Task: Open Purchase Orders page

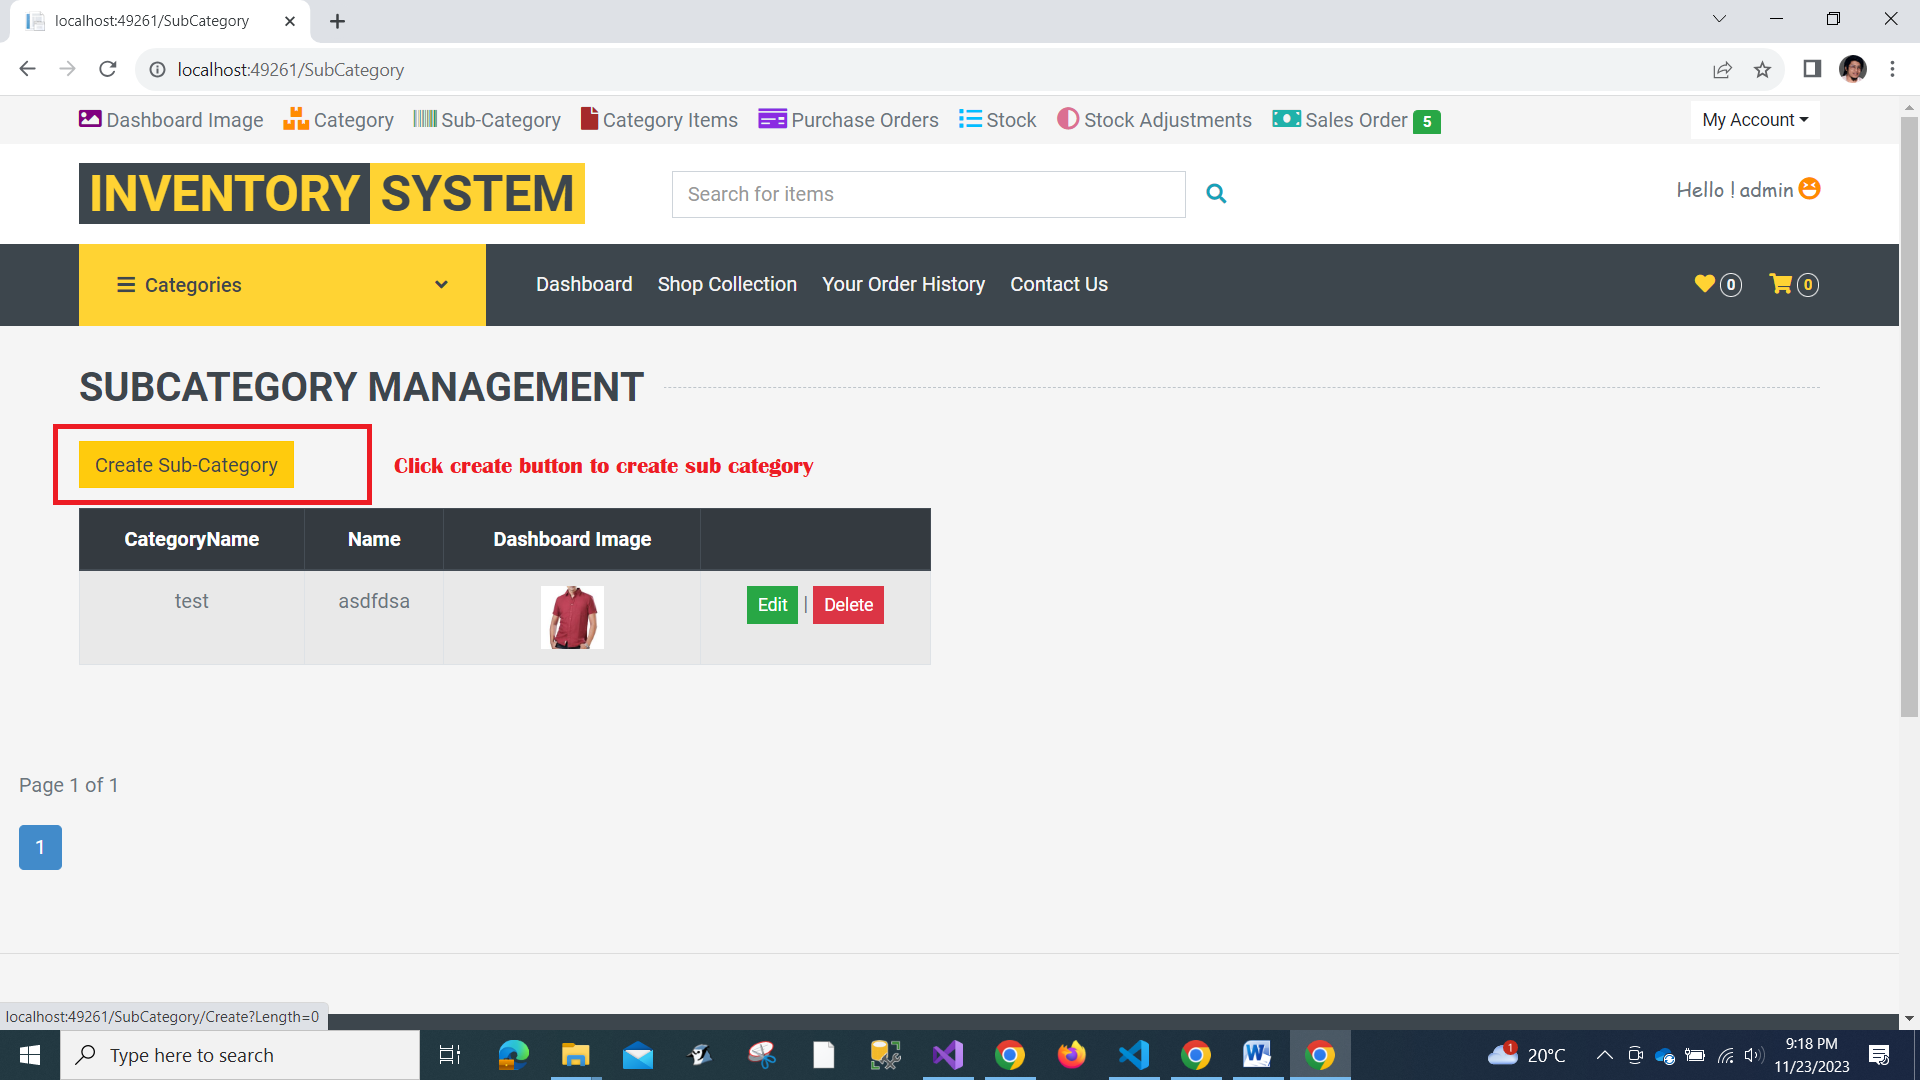Action: tap(848, 120)
